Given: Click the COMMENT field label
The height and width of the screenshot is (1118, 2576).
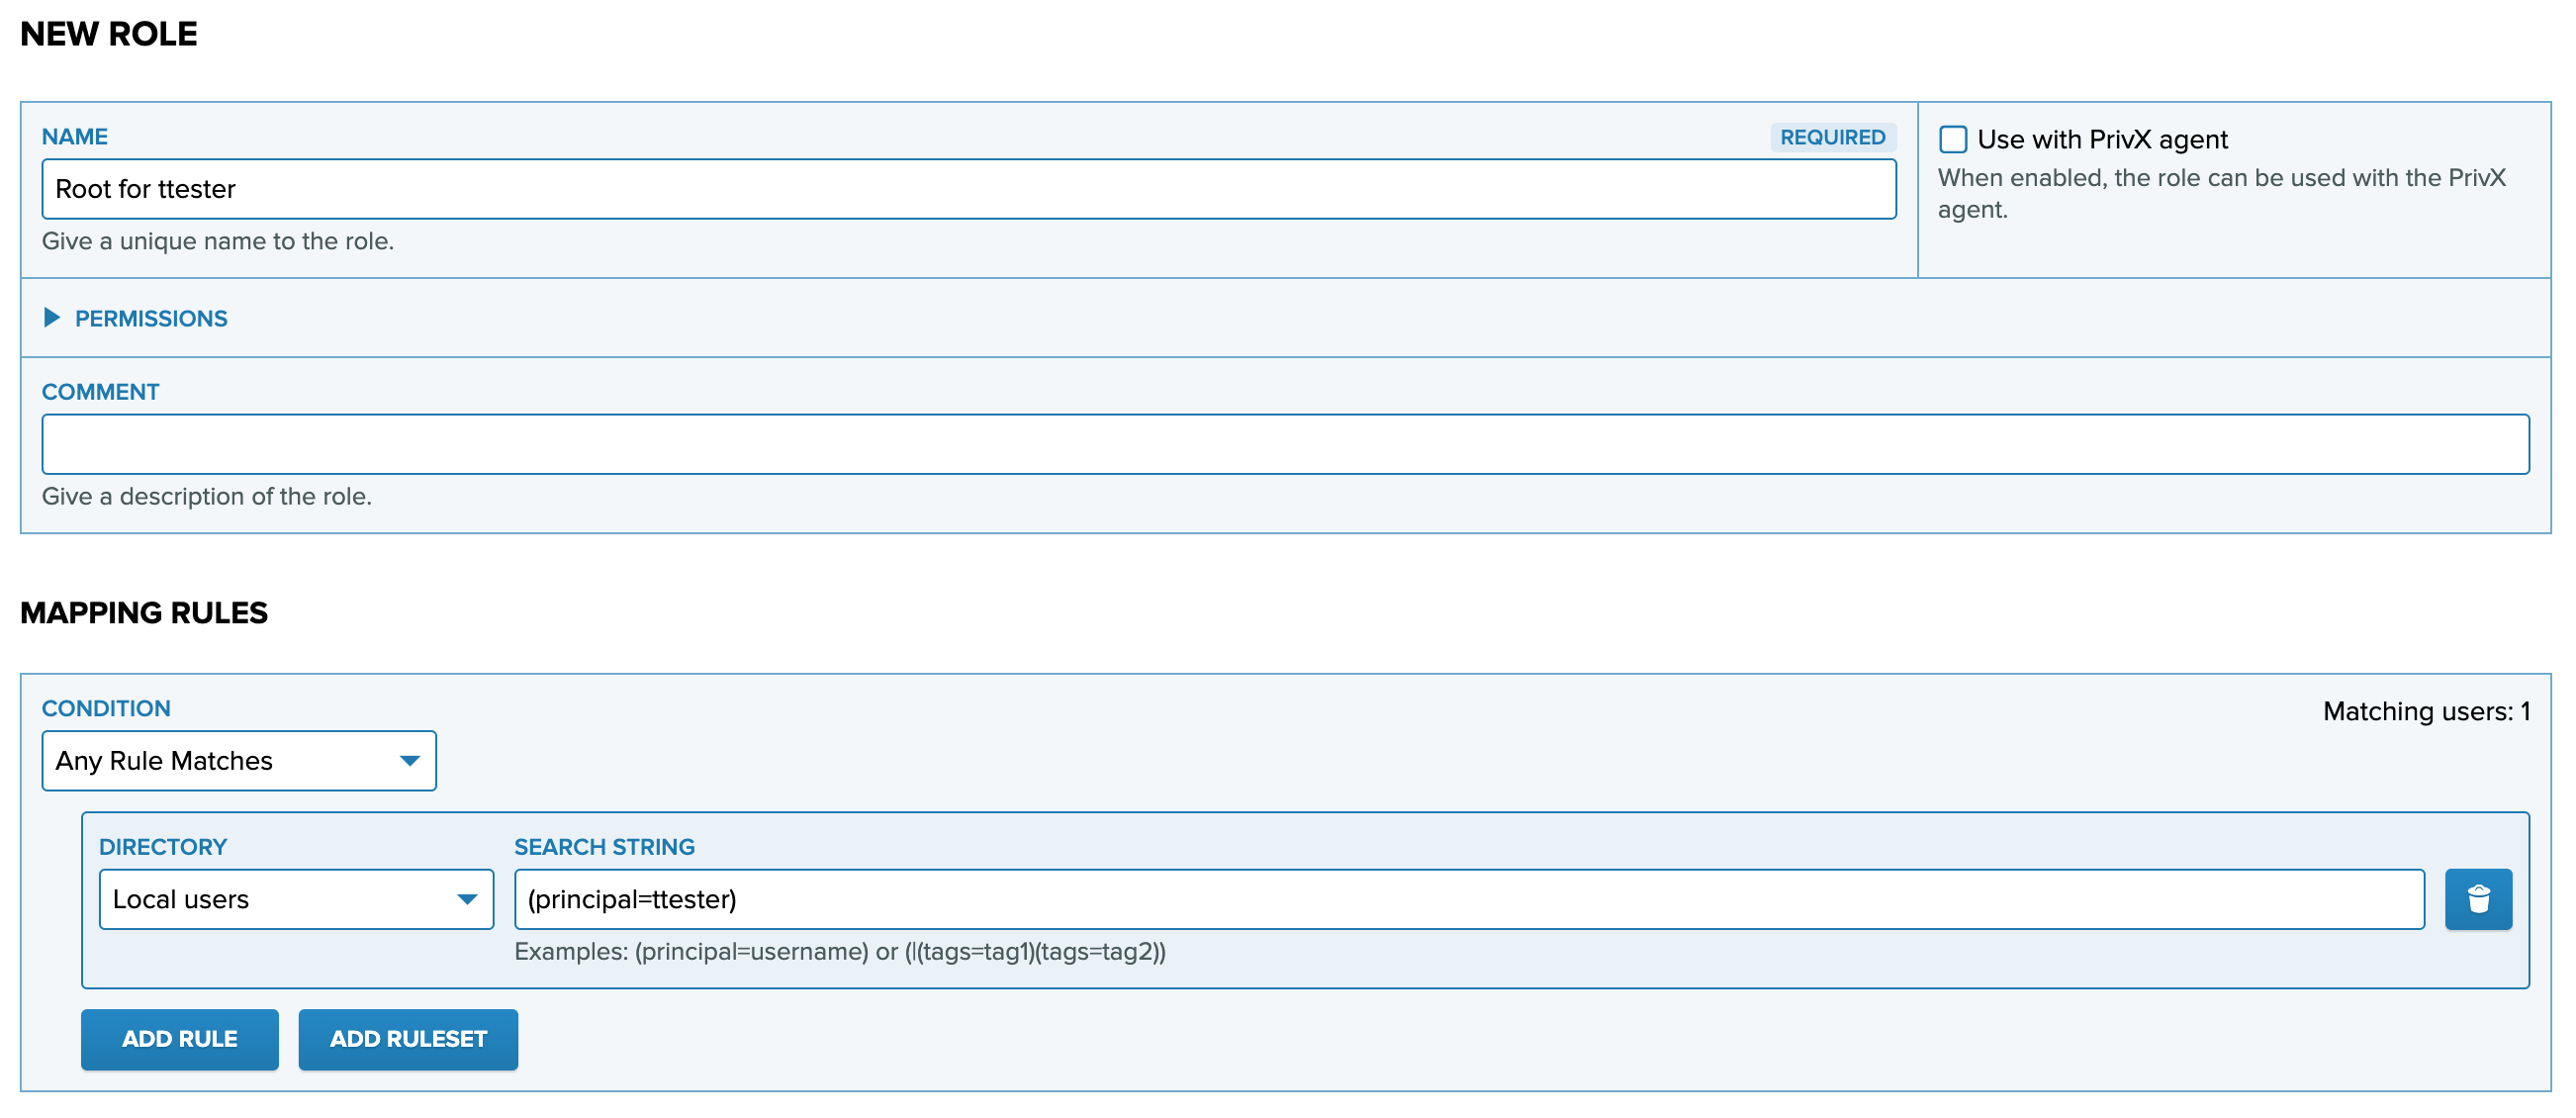Looking at the screenshot, I should pos(100,392).
